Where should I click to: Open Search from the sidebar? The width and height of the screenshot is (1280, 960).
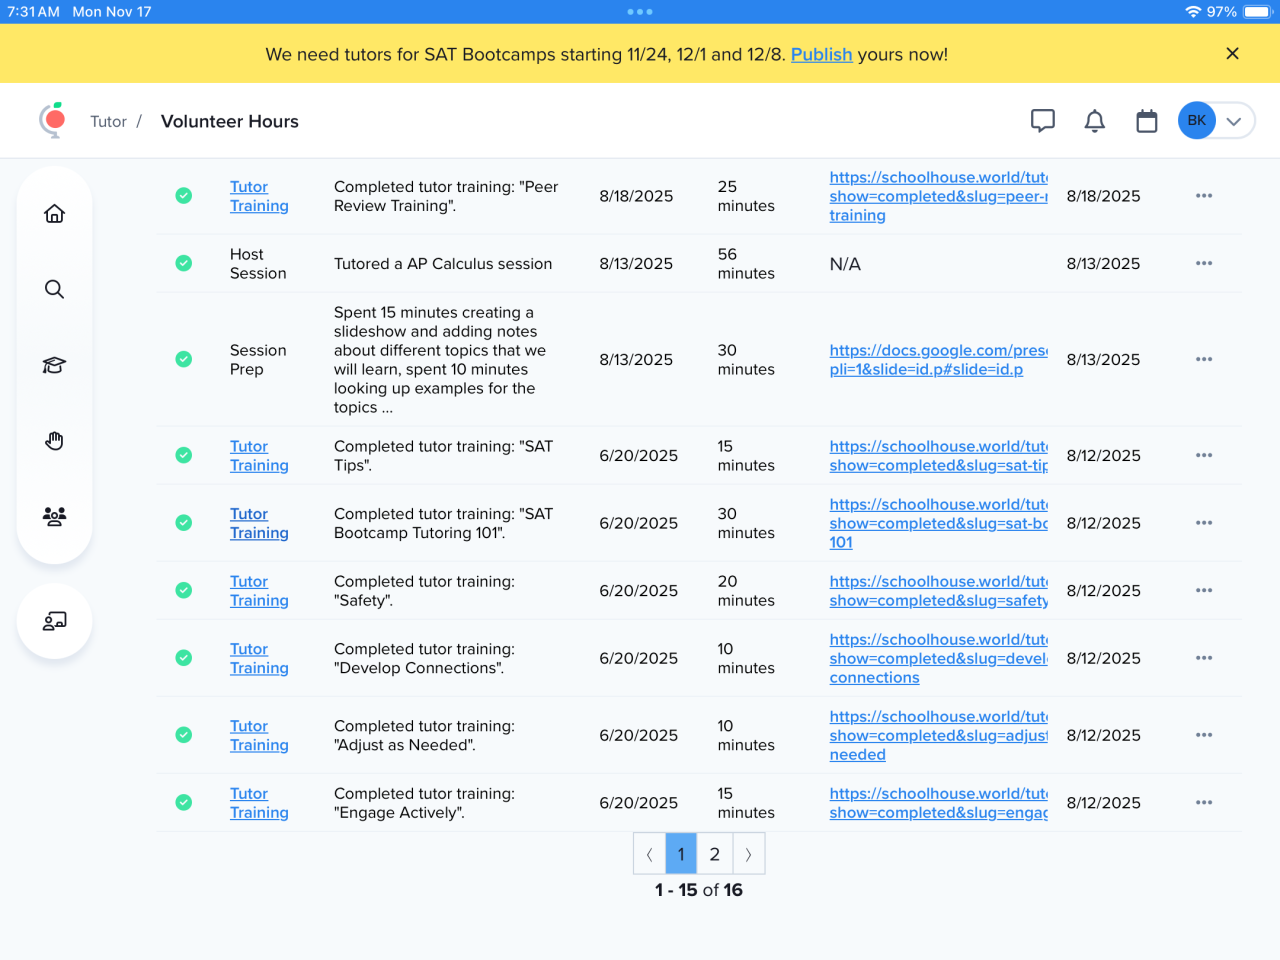tap(55, 289)
